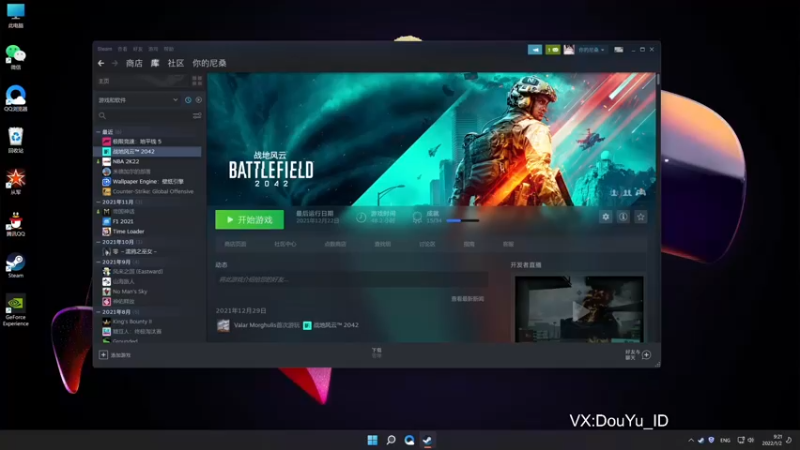800x450 pixels.
Task: Select F1 2021 in library list
Action: click(x=123, y=221)
